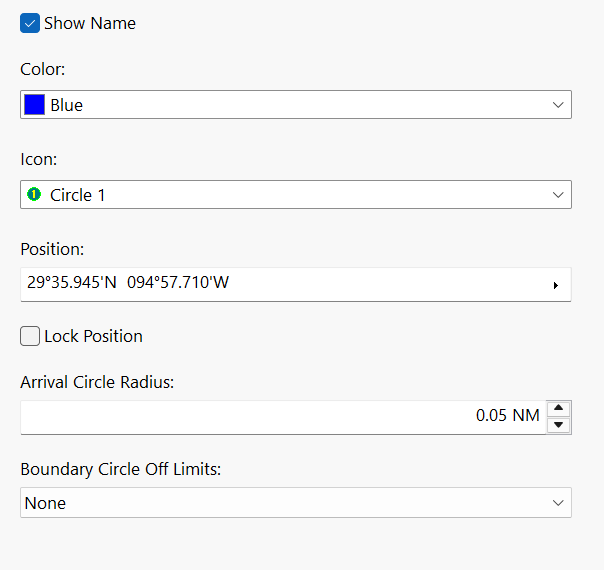604x570 pixels.
Task: Open the Icon dropdown arrow
Action: pyautogui.click(x=558, y=195)
